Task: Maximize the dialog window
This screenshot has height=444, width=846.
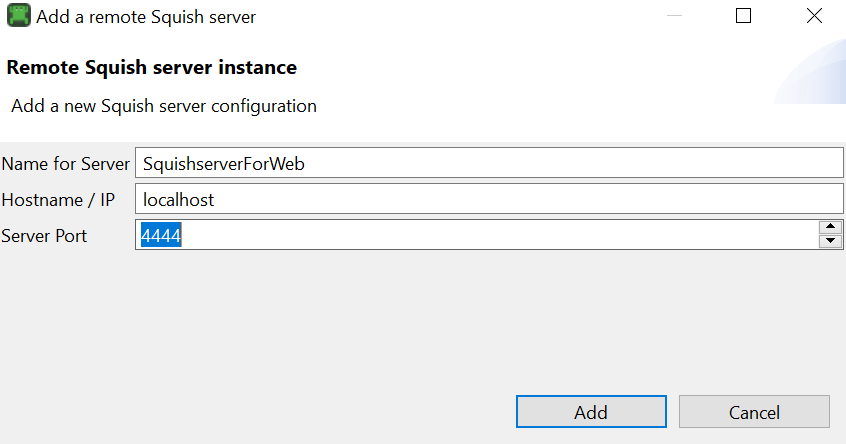Action: tap(743, 16)
